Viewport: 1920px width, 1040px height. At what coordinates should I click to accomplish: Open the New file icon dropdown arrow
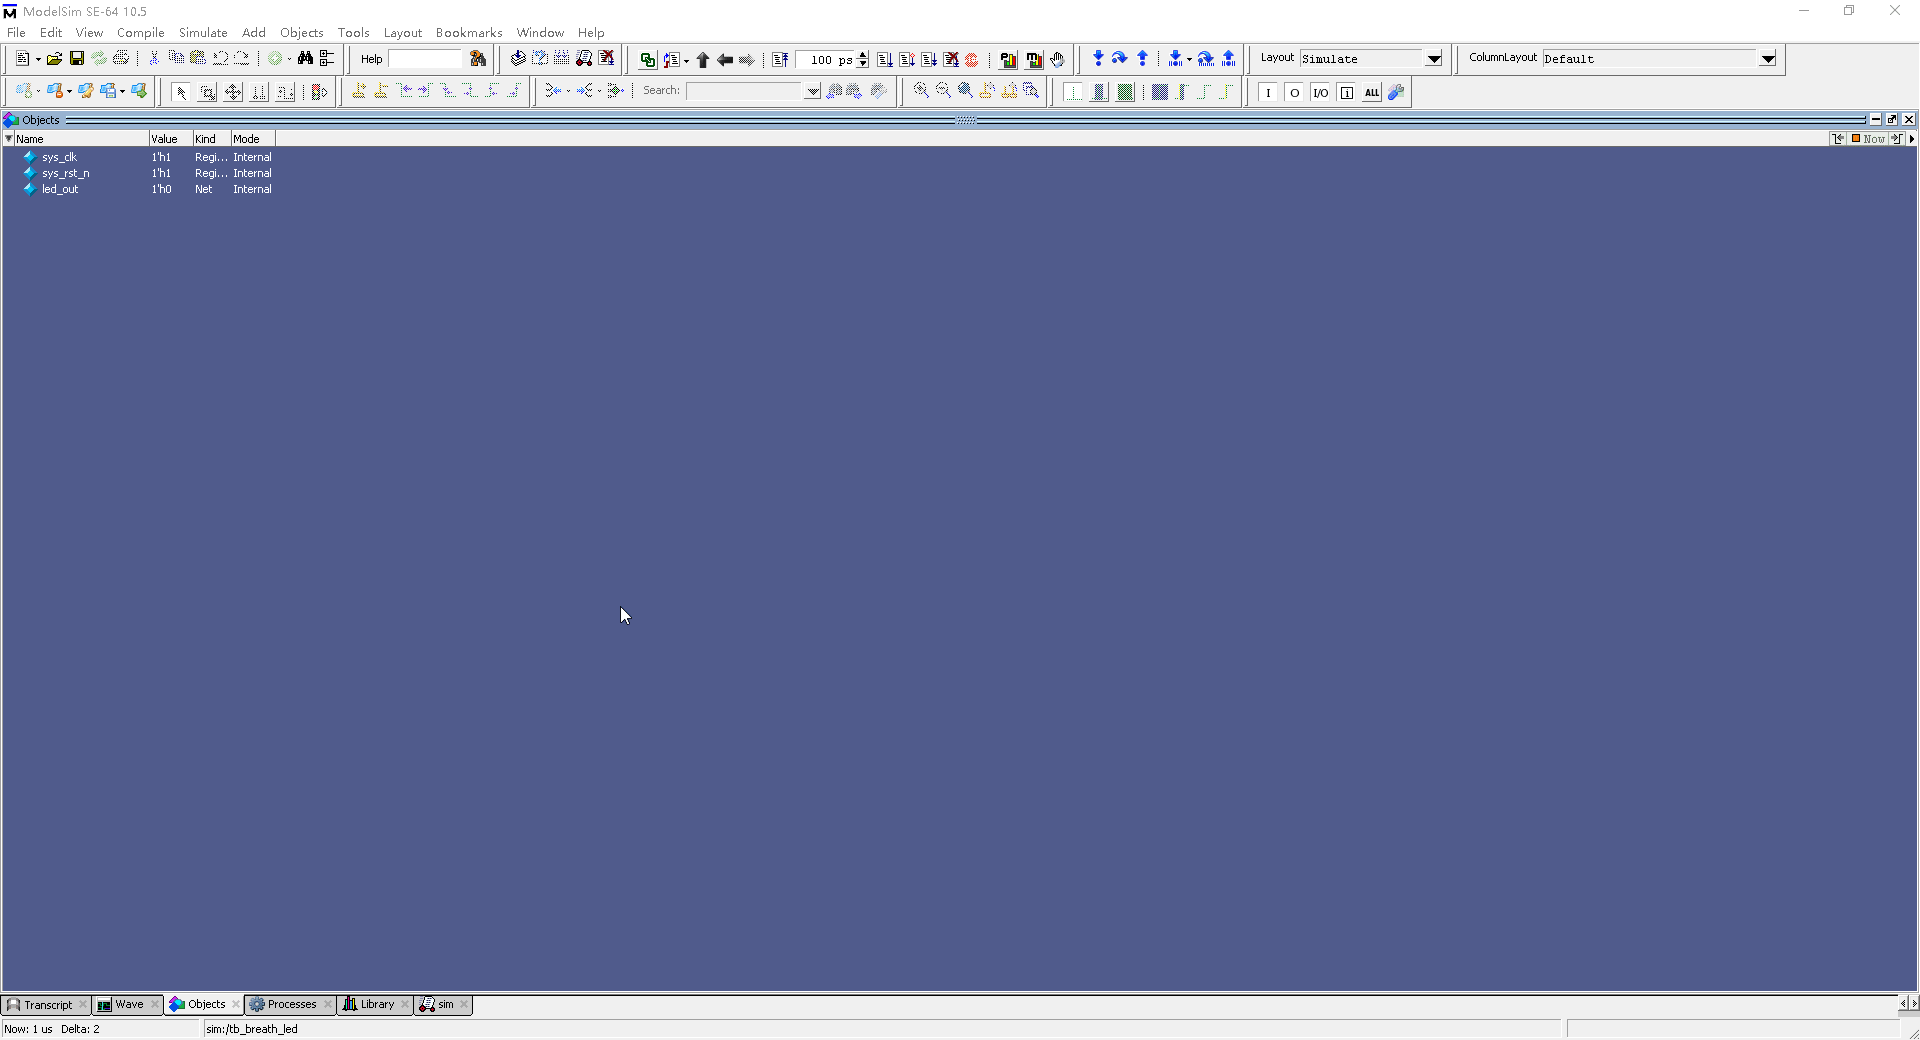click(38, 60)
